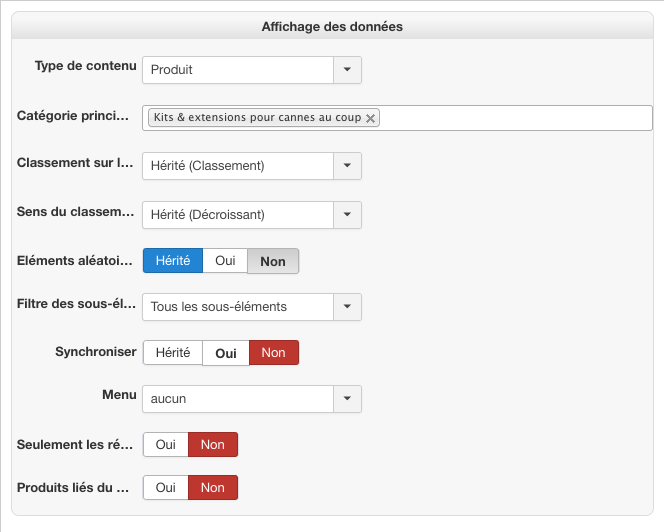Click the aucun menu selection box
Image resolution: width=664 pixels, height=532 pixels.
pos(238,399)
